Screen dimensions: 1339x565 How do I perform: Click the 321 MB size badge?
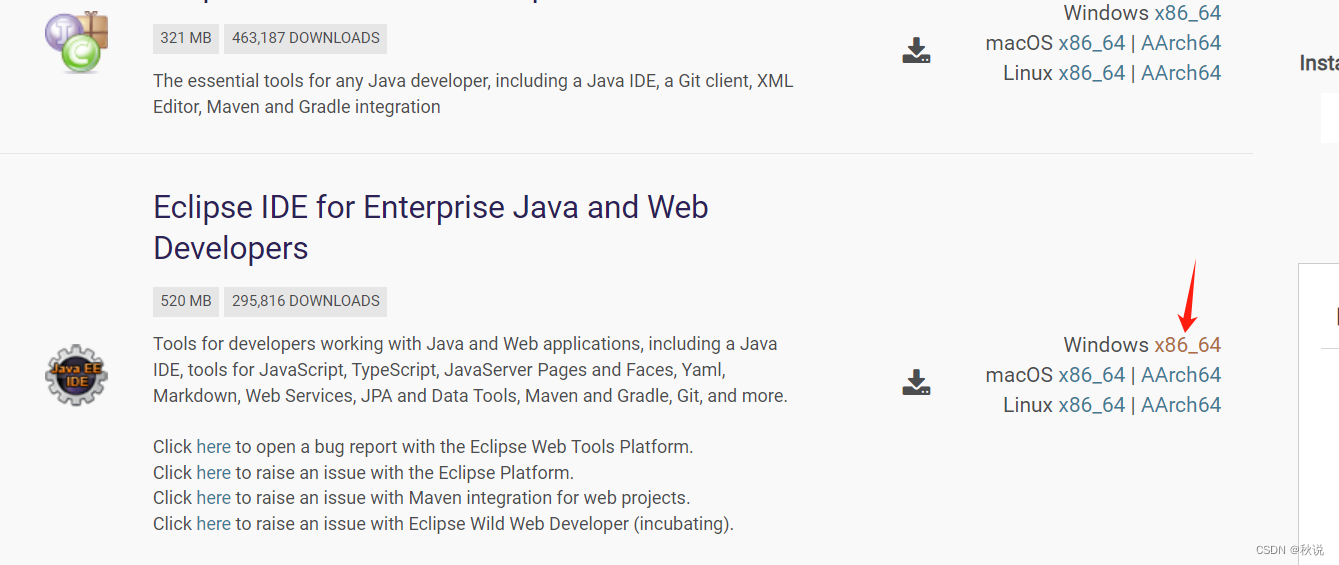pos(186,38)
